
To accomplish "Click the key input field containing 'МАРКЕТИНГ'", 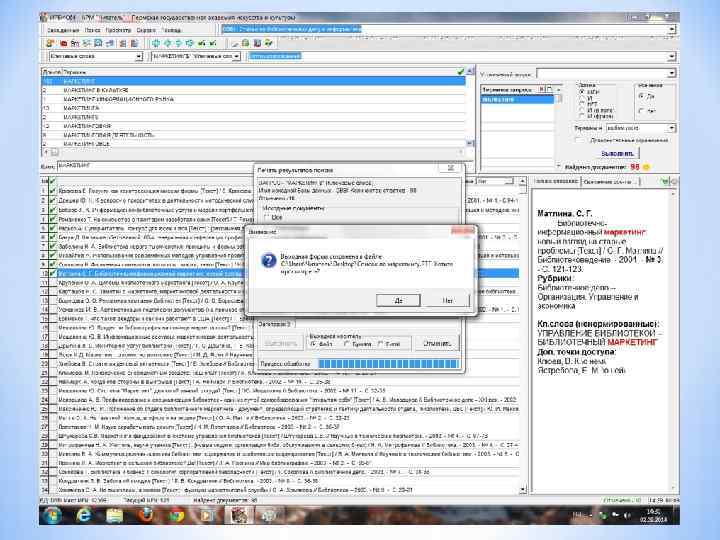I will pyautogui.click(x=266, y=166).
